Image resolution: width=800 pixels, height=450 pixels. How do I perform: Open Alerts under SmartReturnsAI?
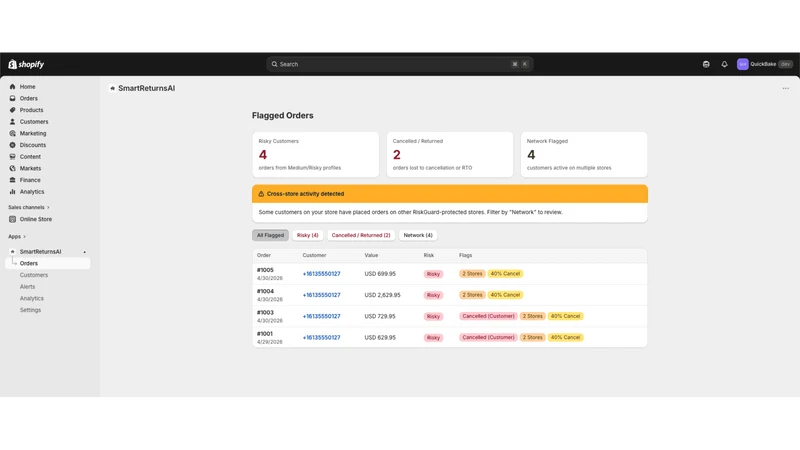[28, 287]
